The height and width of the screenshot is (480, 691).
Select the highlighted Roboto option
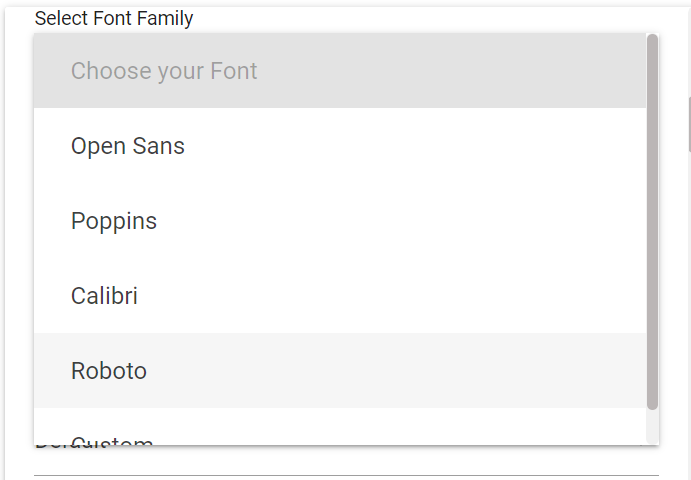pyautogui.click(x=109, y=371)
